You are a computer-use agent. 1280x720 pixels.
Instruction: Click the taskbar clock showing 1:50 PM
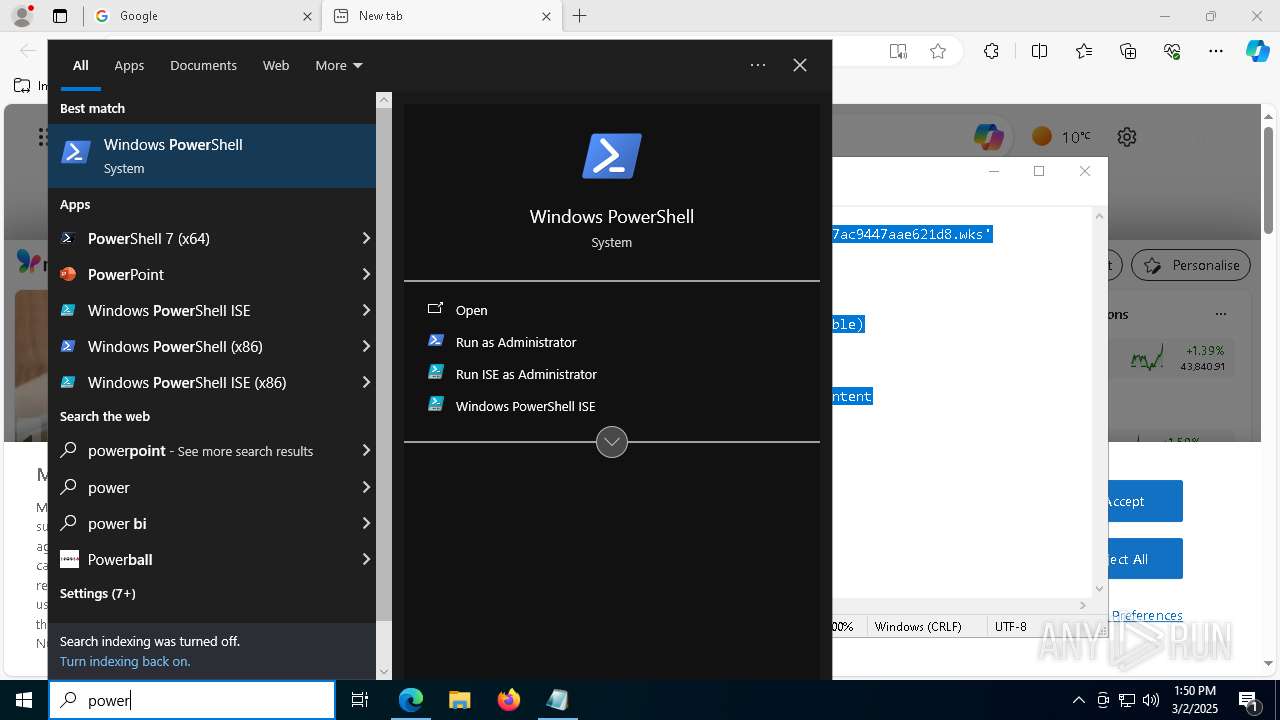tap(1194, 700)
